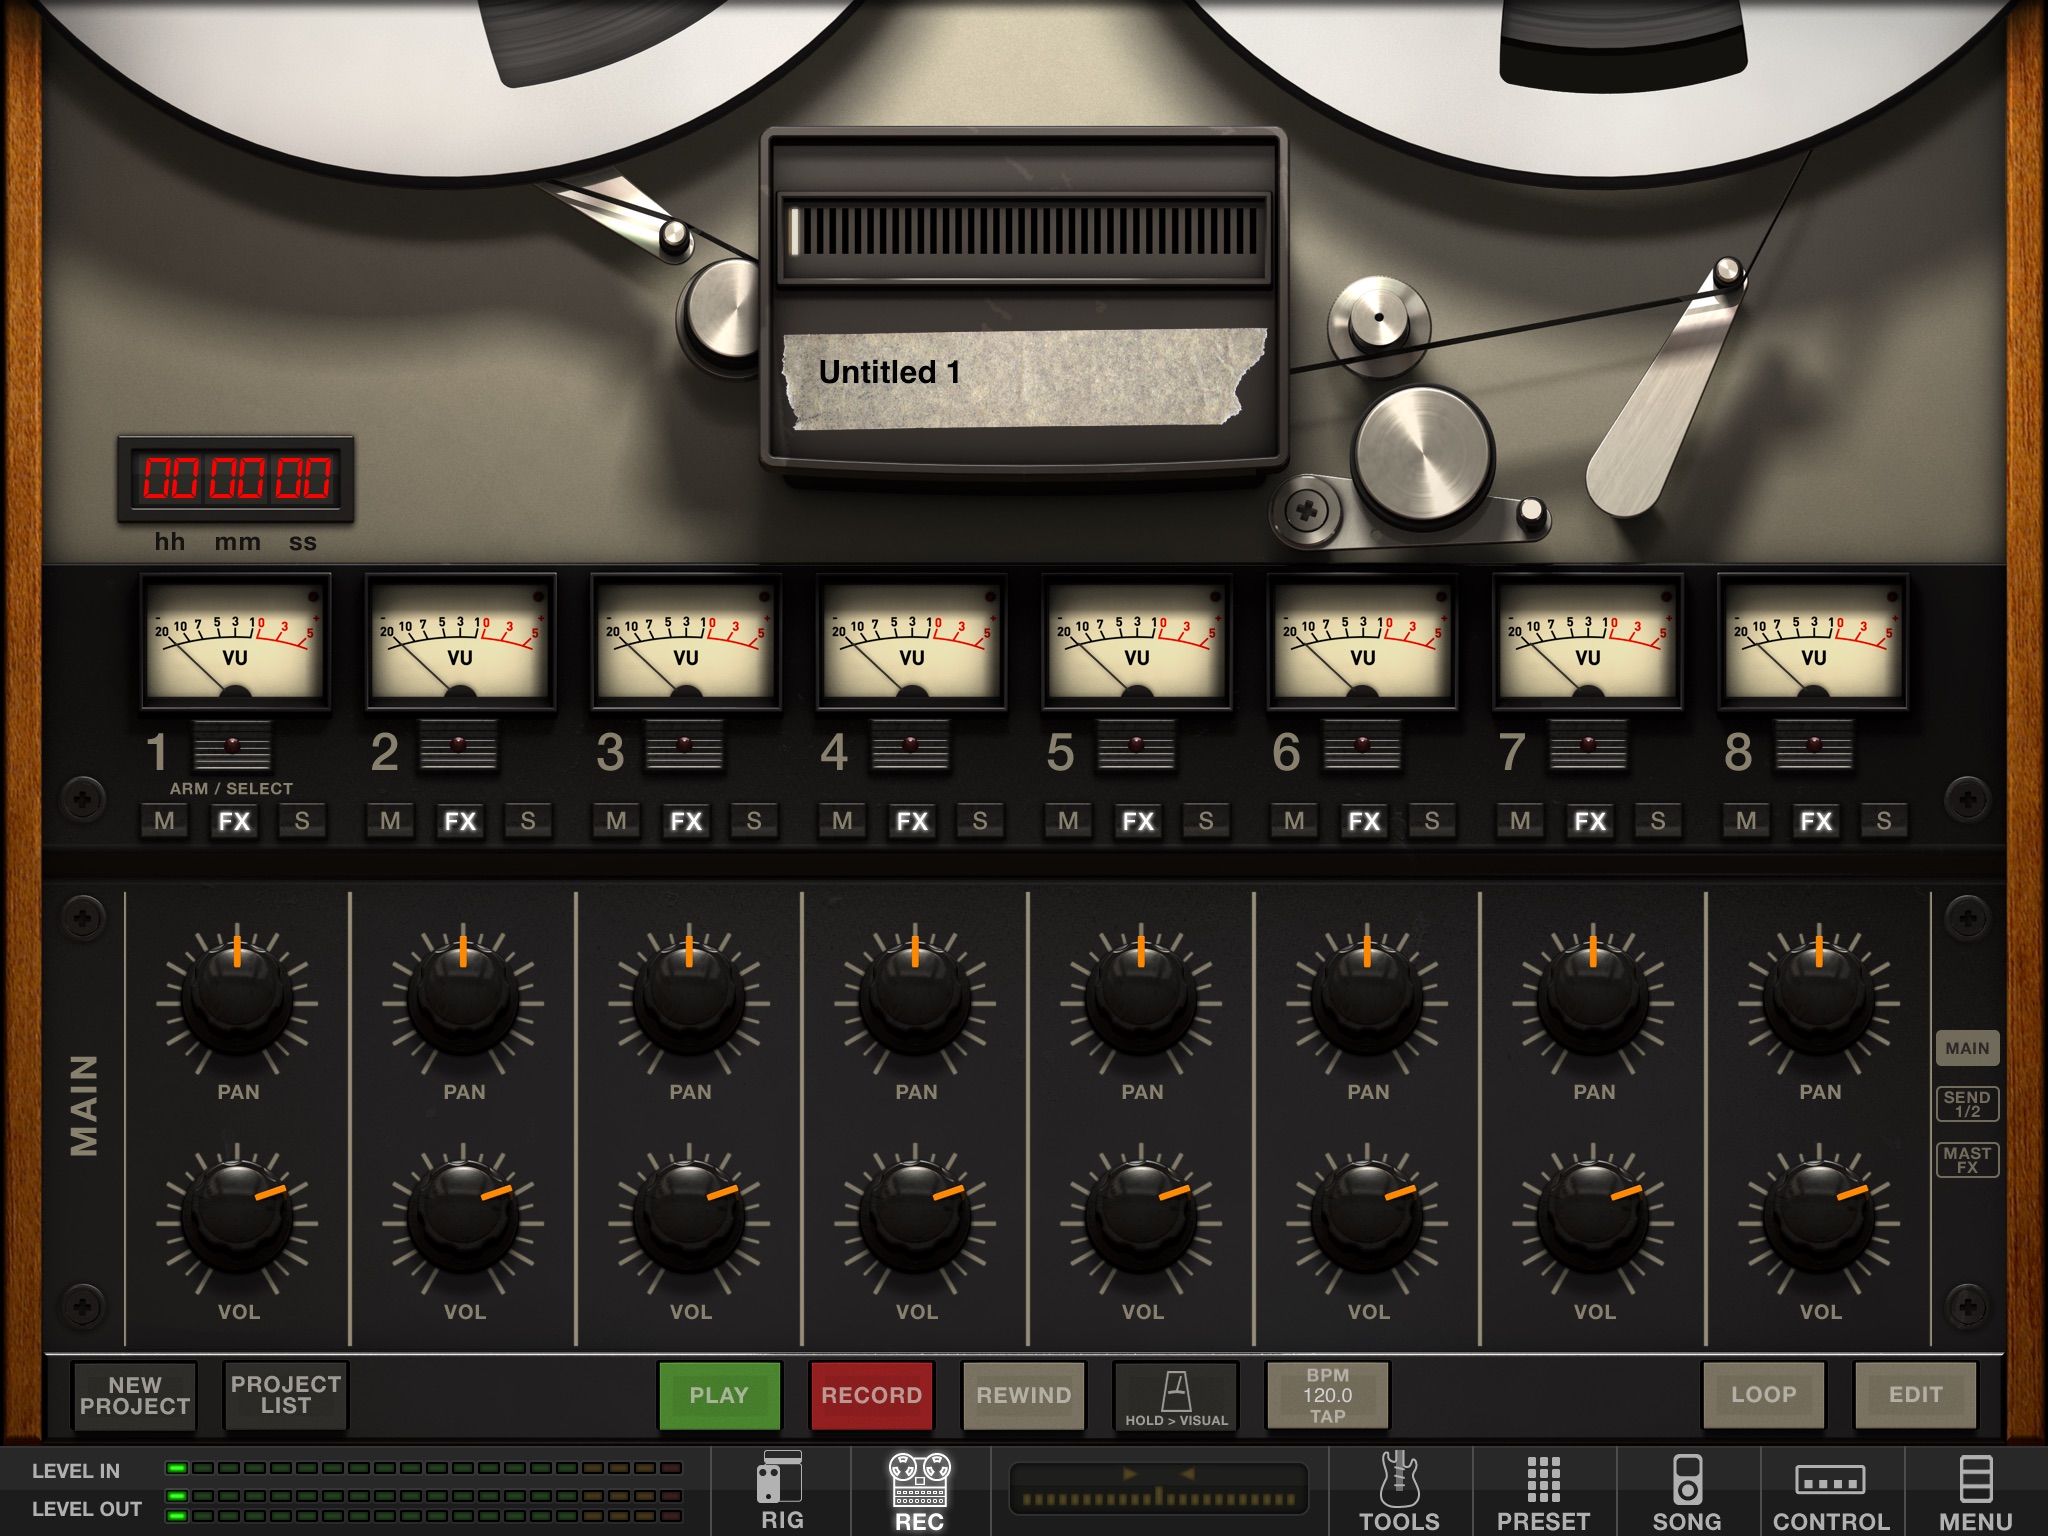Open the PROJECT LIST
2048x1536 pixels.
point(286,1395)
